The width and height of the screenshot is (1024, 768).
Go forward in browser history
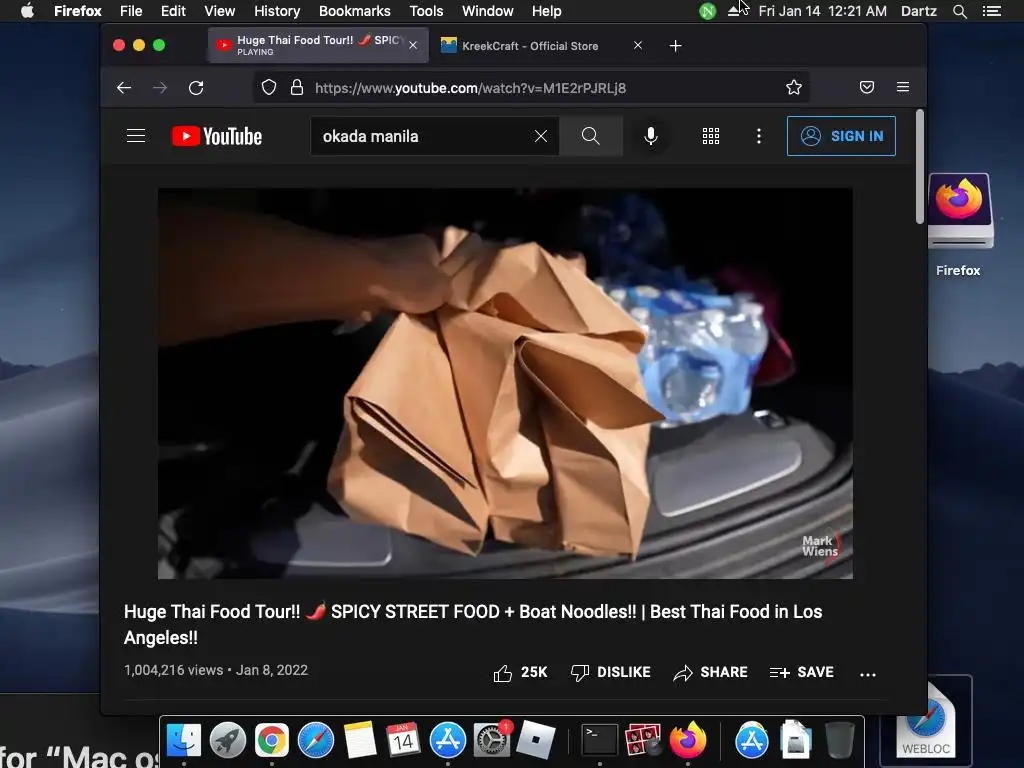point(160,88)
